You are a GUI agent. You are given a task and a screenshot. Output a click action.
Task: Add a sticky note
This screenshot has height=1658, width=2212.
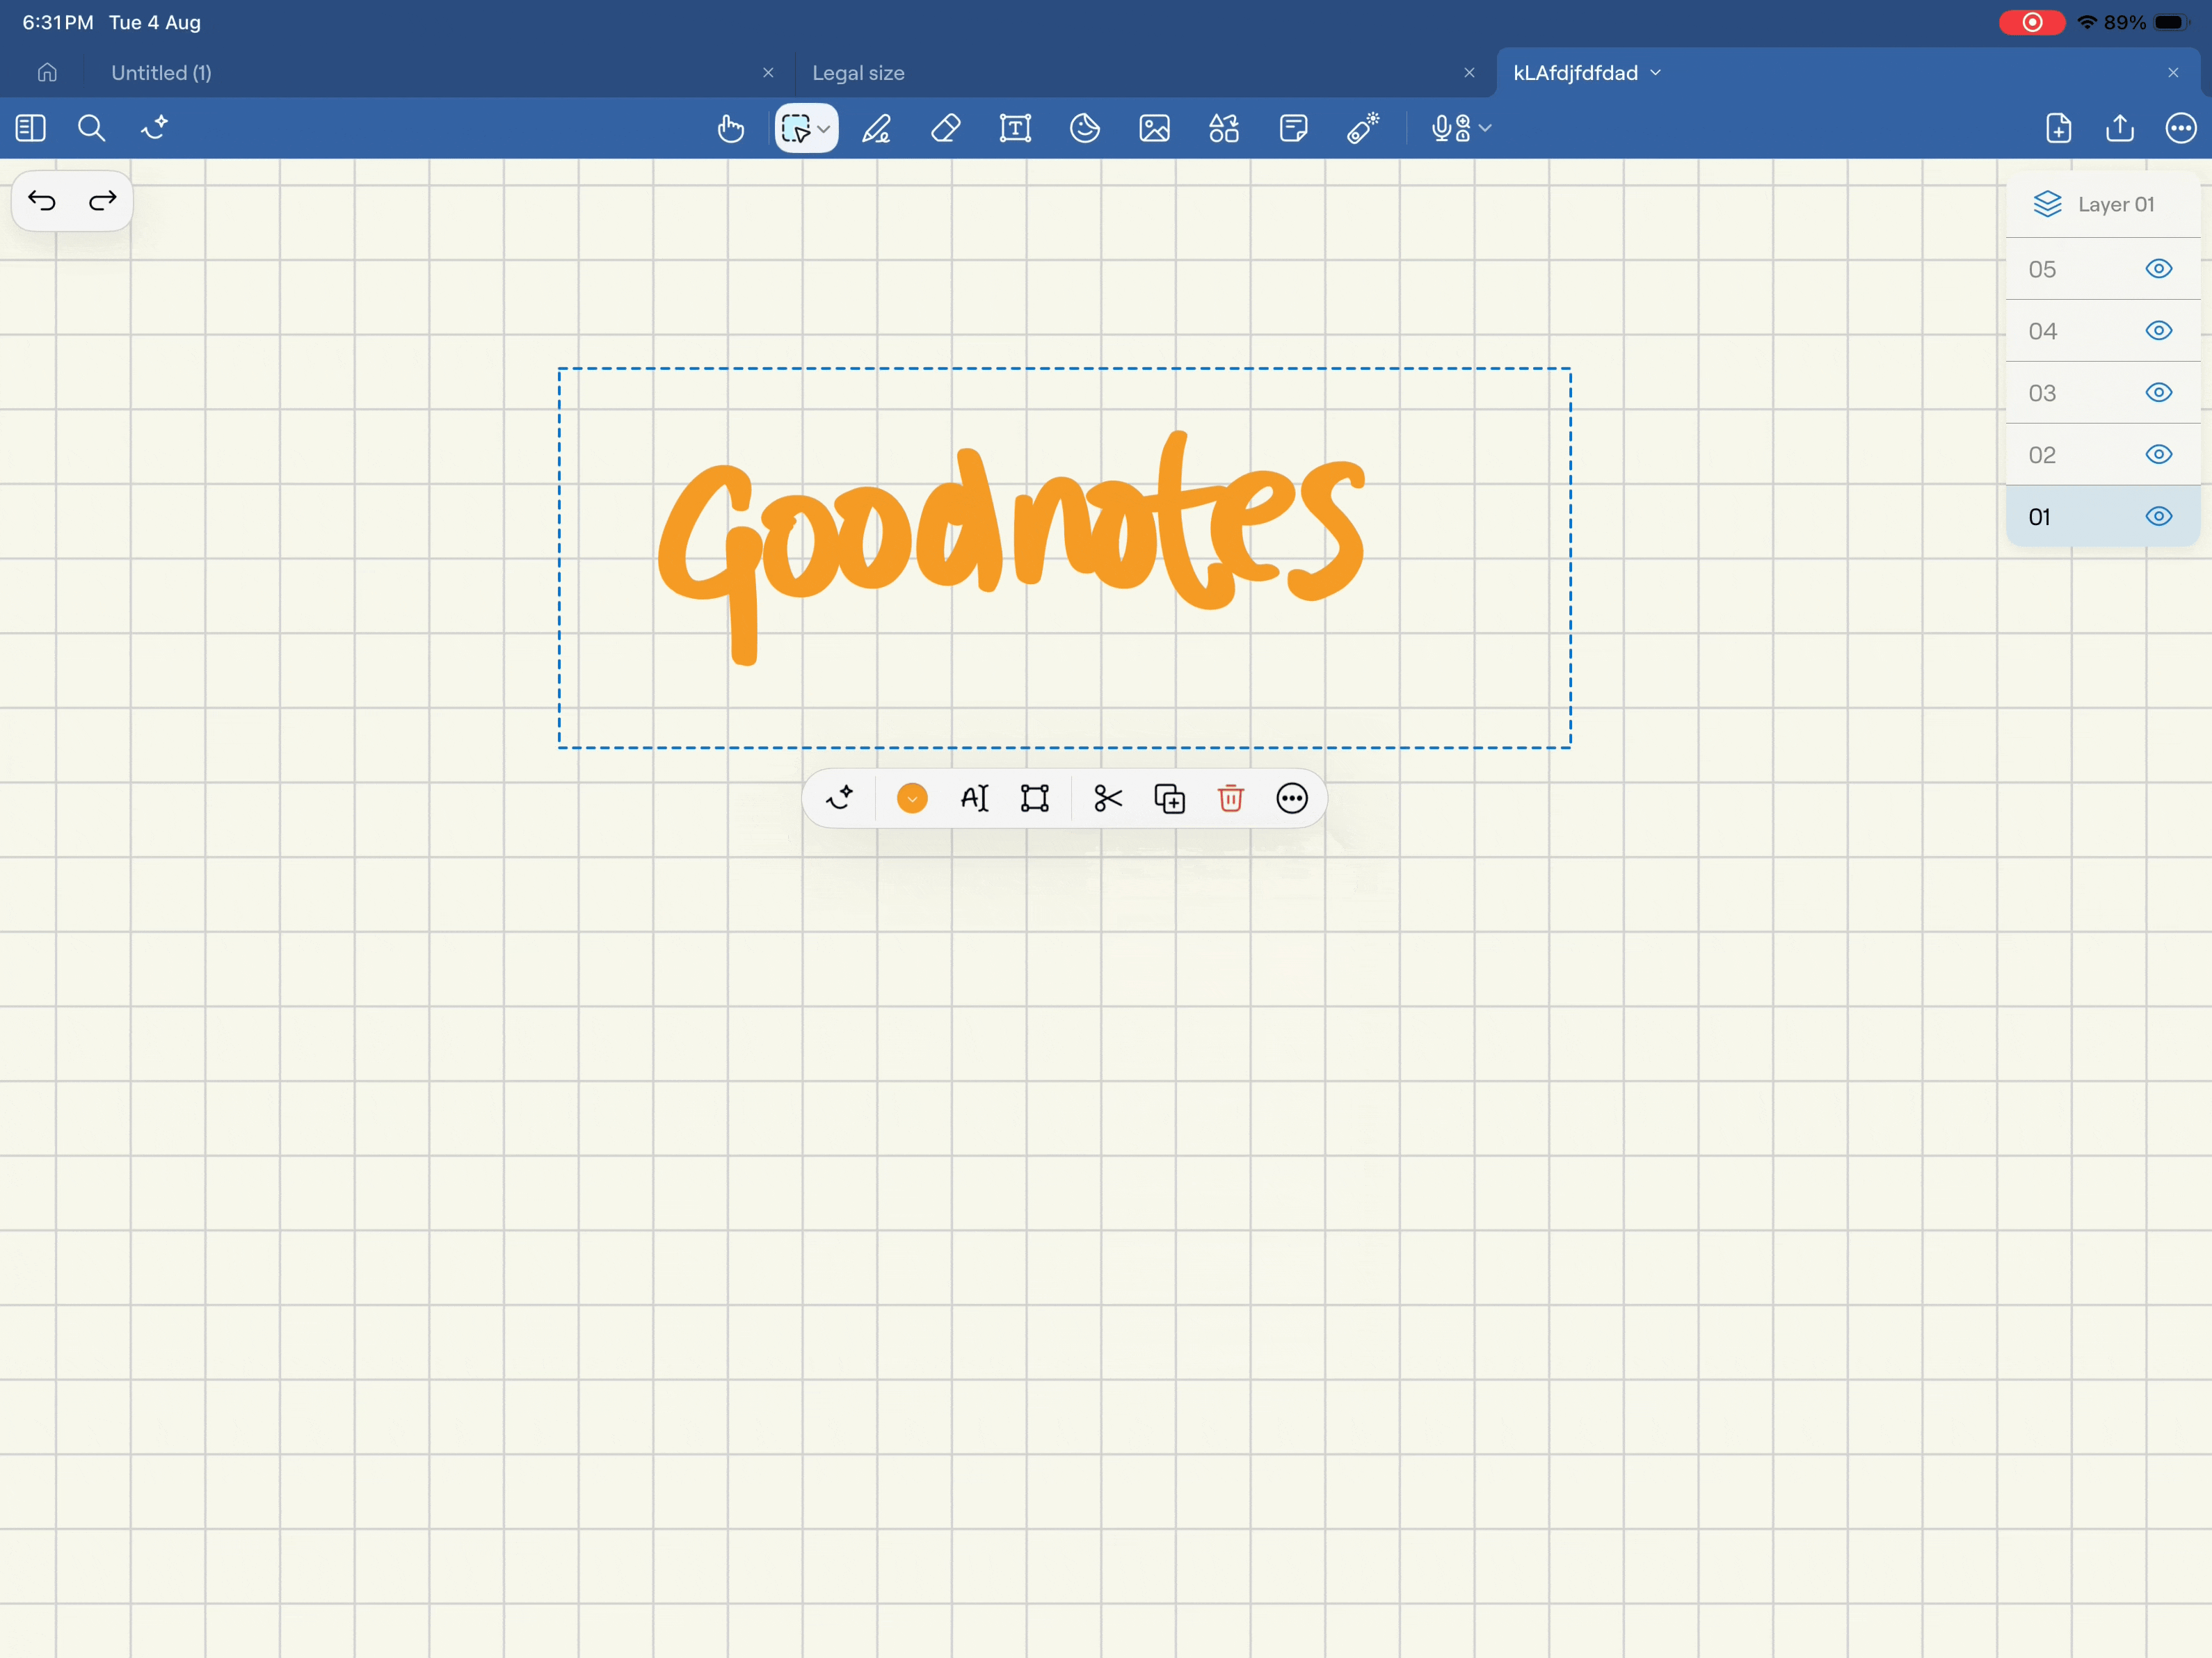coord(1293,128)
